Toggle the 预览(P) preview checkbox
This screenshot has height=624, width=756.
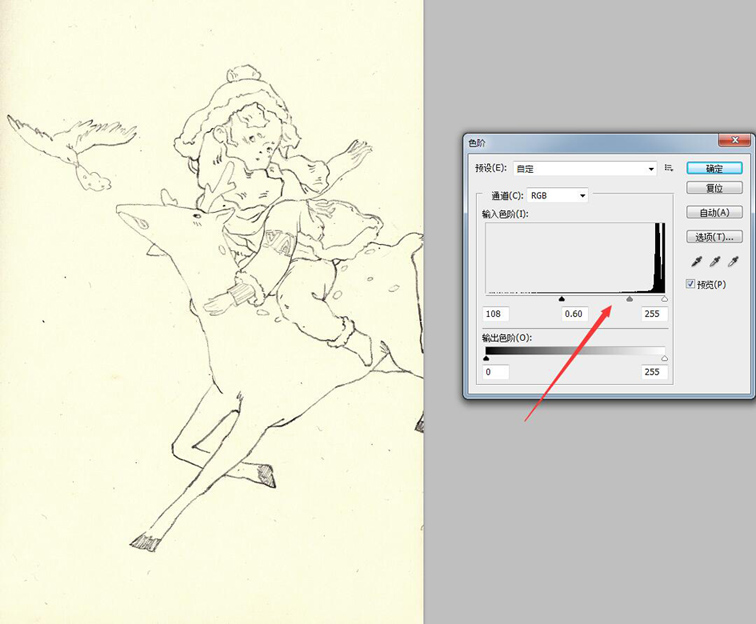pyautogui.click(x=690, y=284)
